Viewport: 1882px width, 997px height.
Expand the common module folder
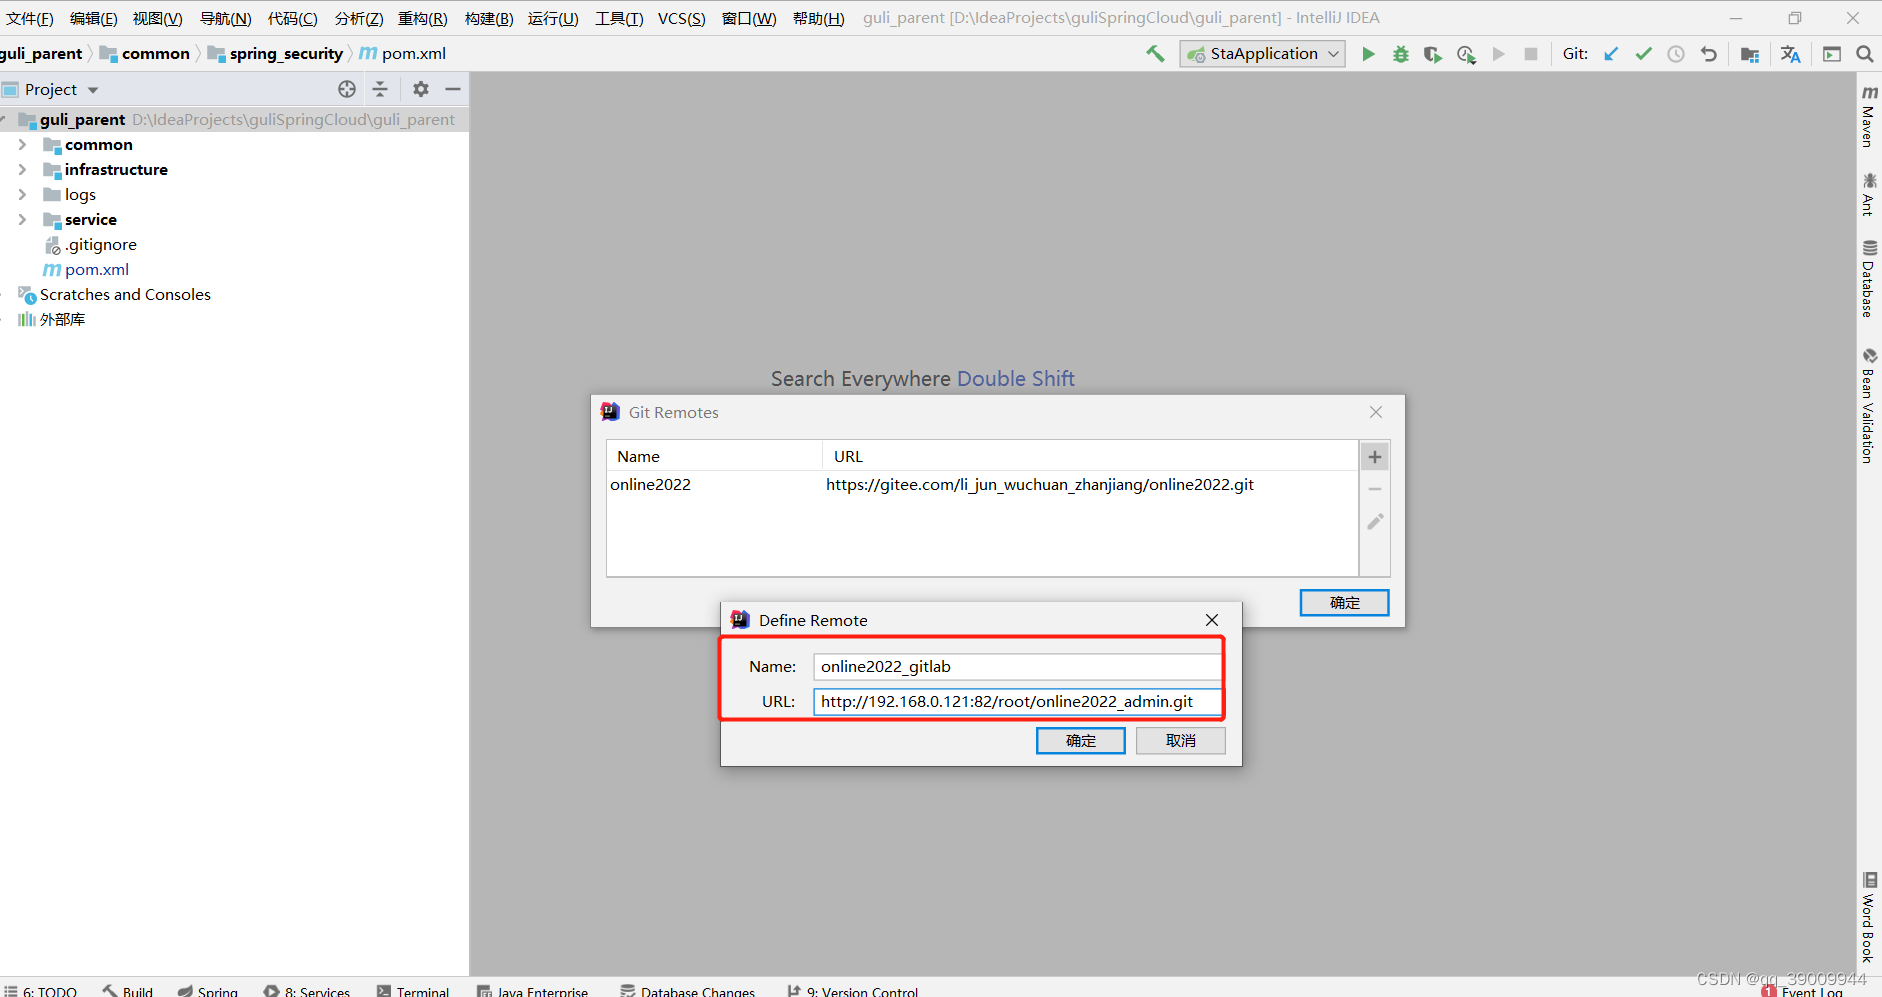[x=22, y=145]
